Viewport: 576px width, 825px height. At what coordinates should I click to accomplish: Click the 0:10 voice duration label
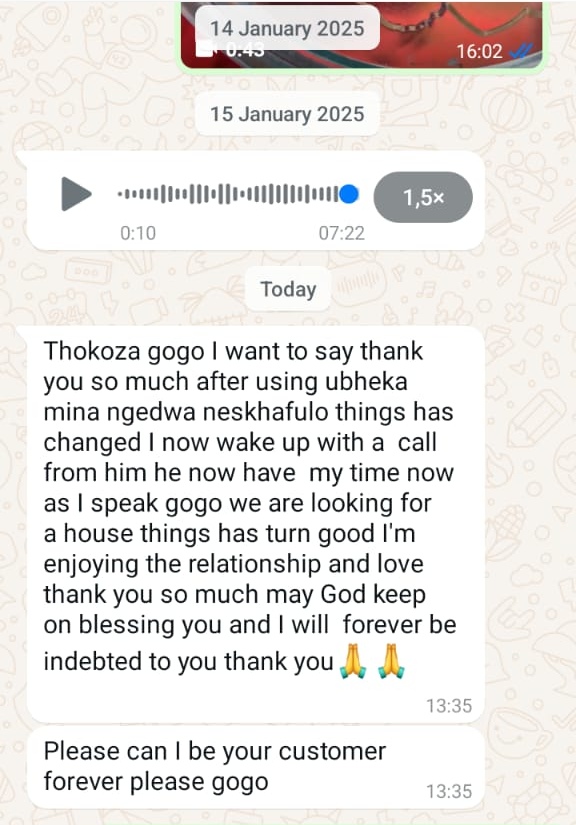coord(138,233)
